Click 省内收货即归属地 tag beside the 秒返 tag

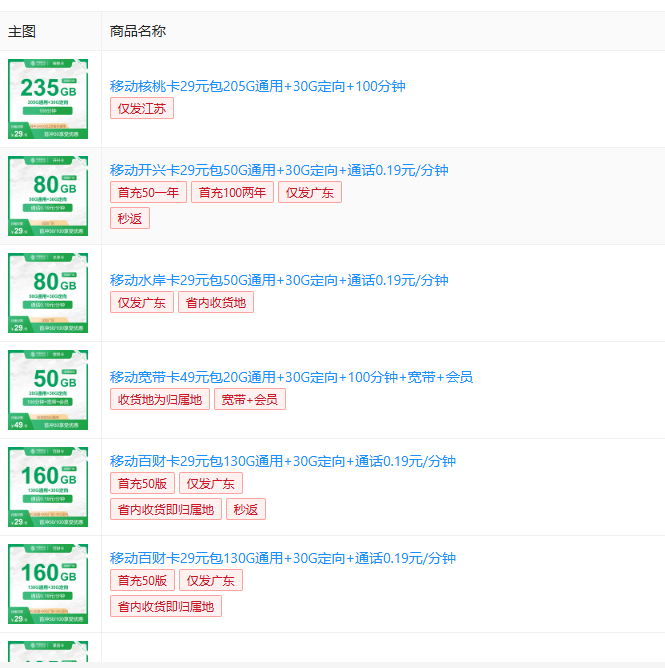click(166, 509)
